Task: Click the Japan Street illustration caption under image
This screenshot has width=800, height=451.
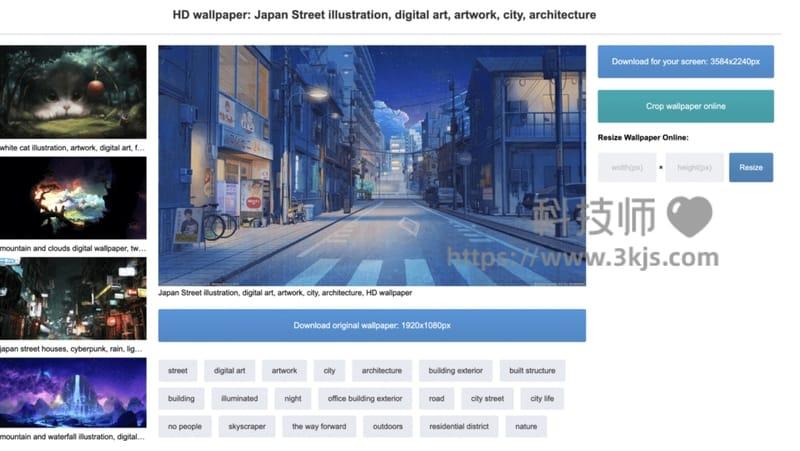Action: coord(285,293)
